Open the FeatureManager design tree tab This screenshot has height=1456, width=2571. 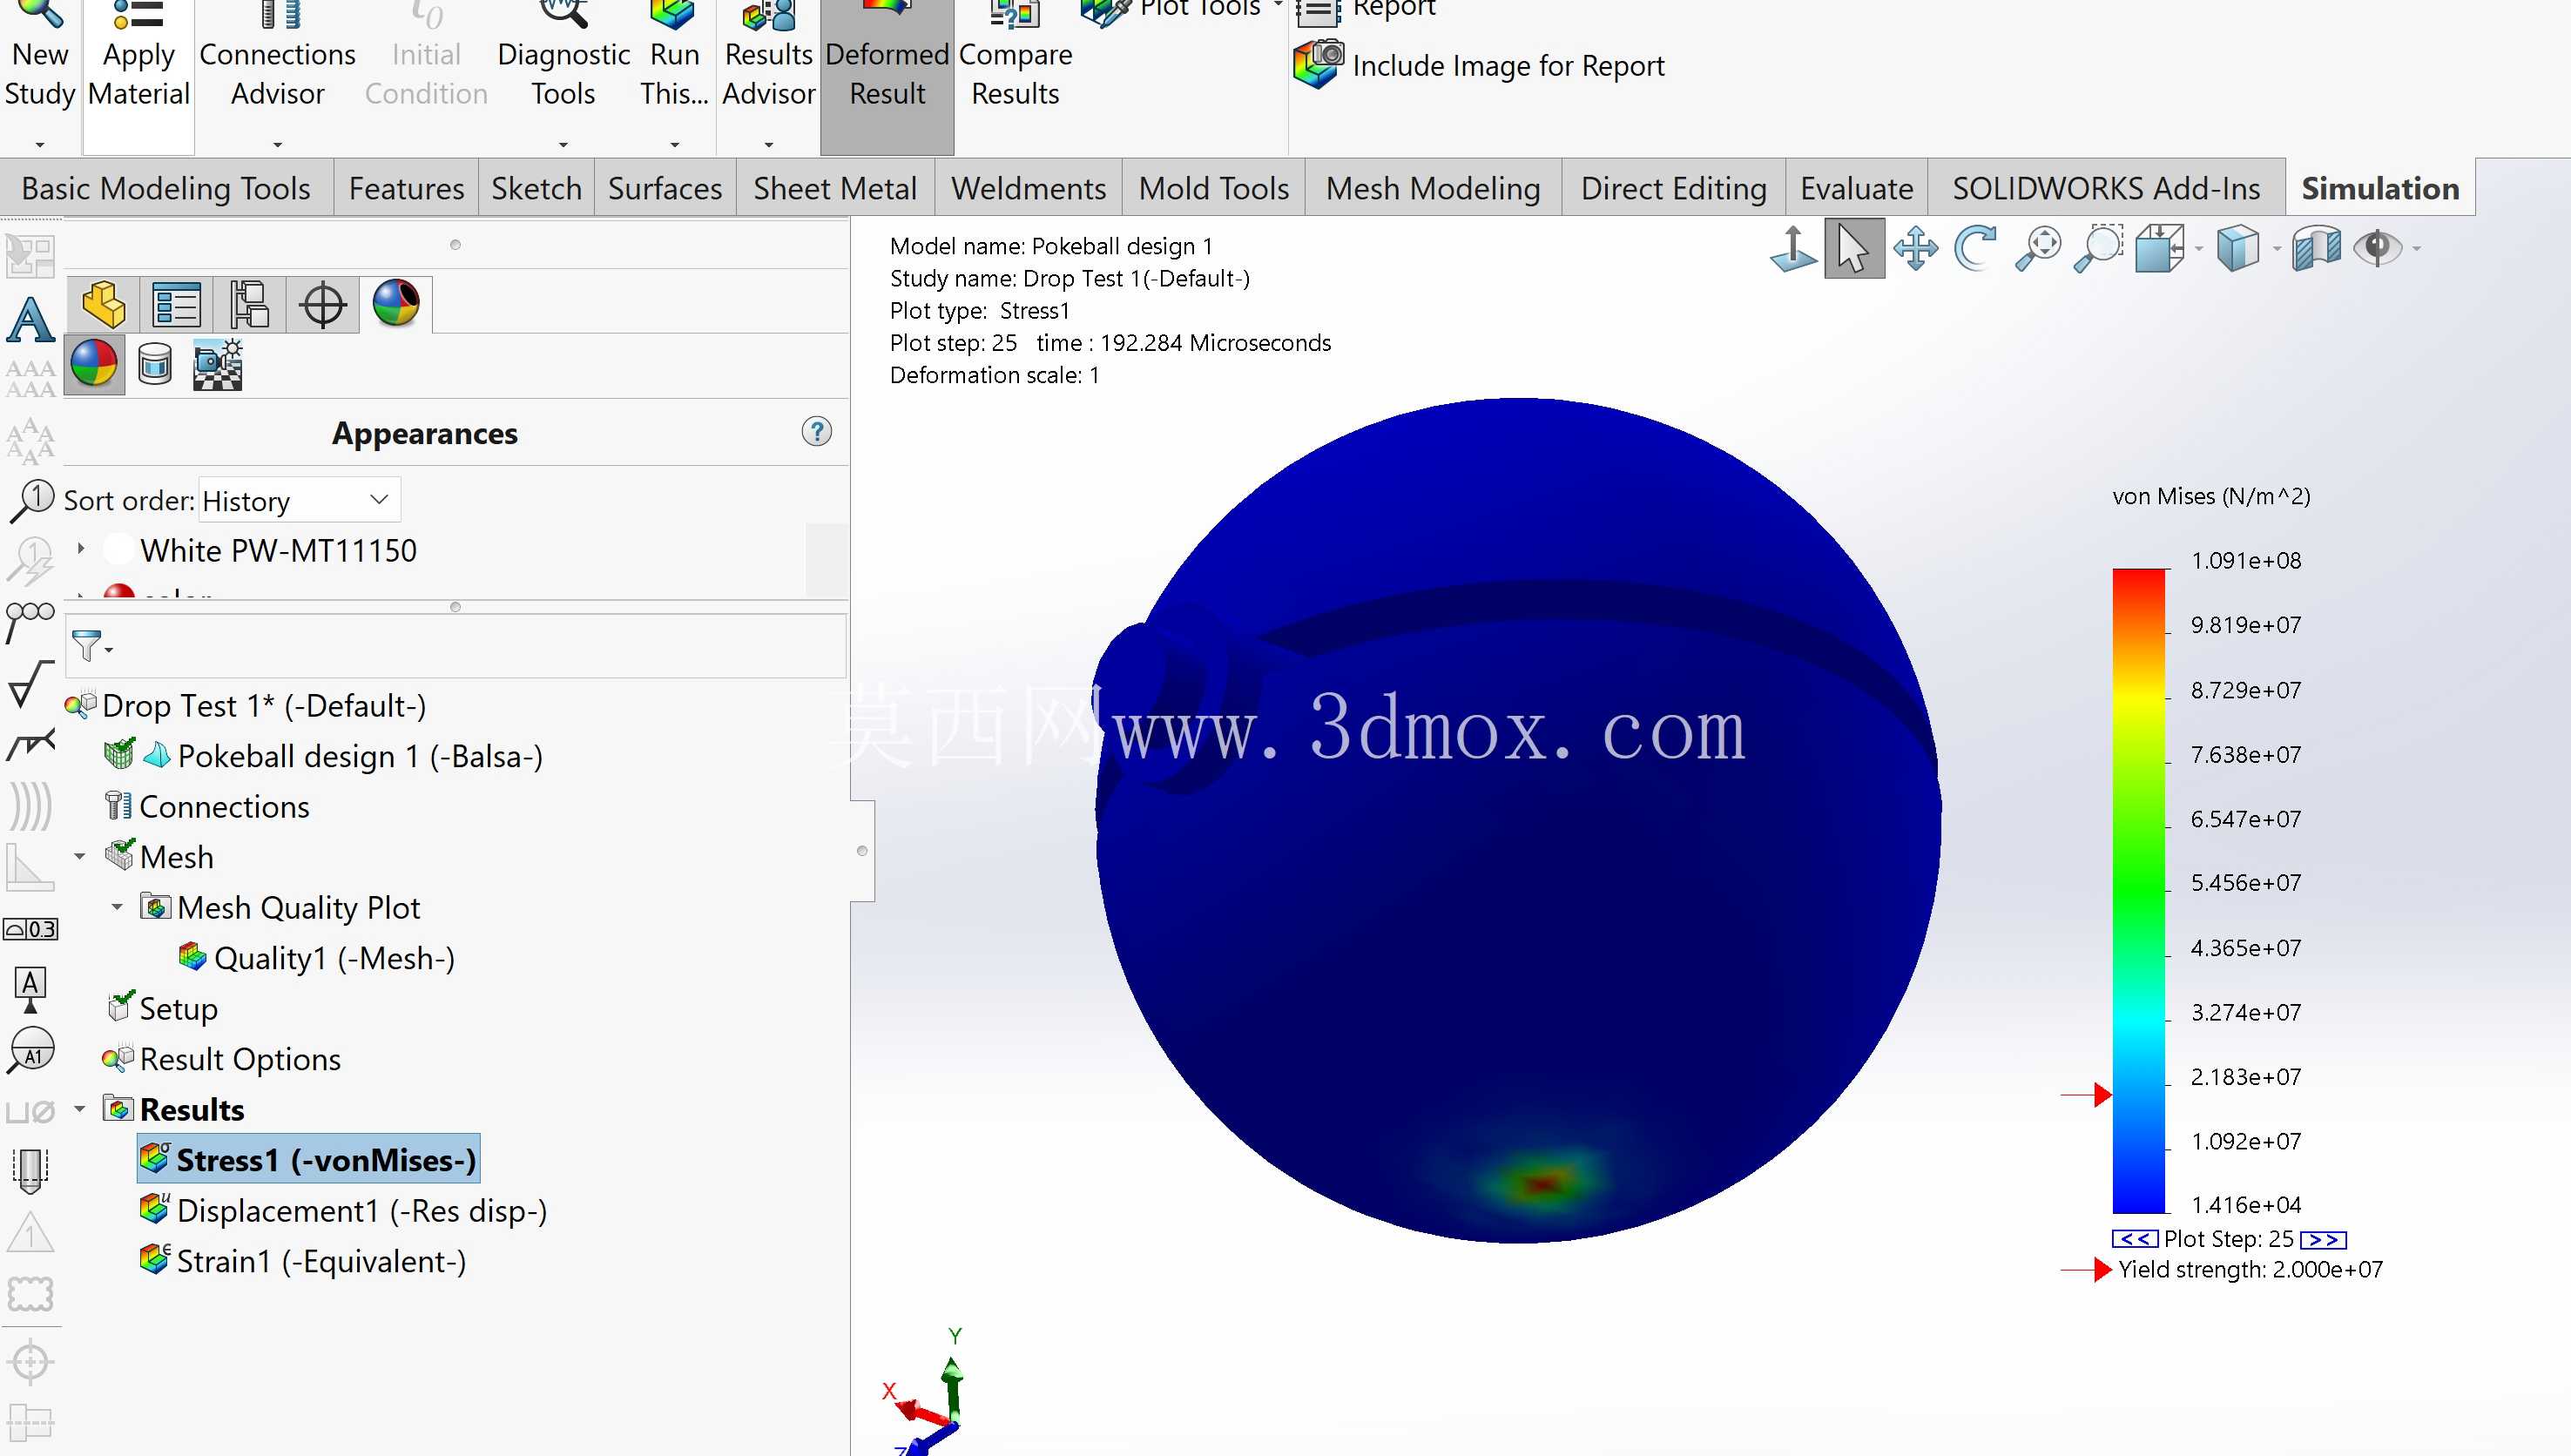click(104, 305)
